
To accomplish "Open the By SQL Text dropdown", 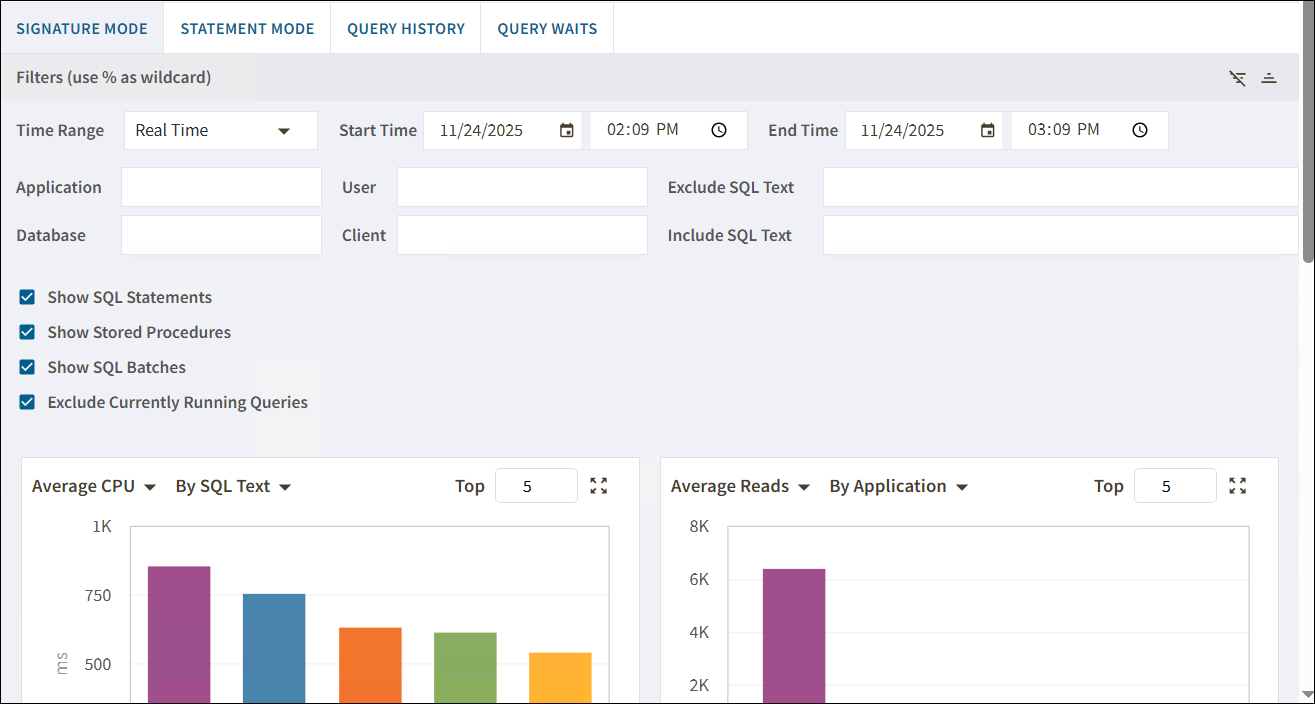I will [233, 487].
